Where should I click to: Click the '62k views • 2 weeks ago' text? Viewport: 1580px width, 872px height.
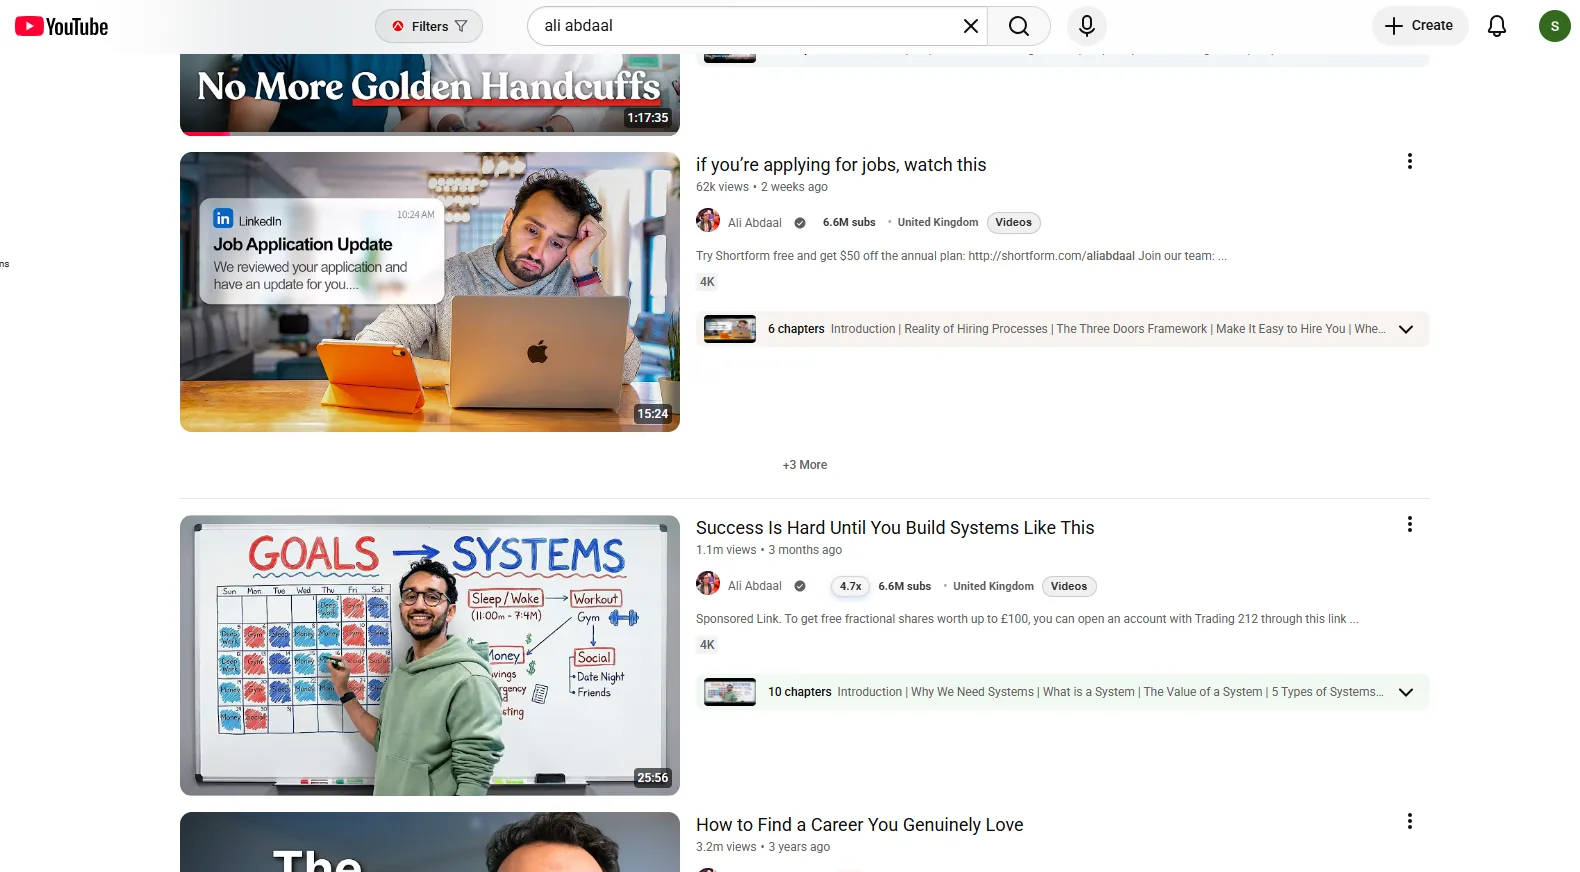click(x=762, y=187)
